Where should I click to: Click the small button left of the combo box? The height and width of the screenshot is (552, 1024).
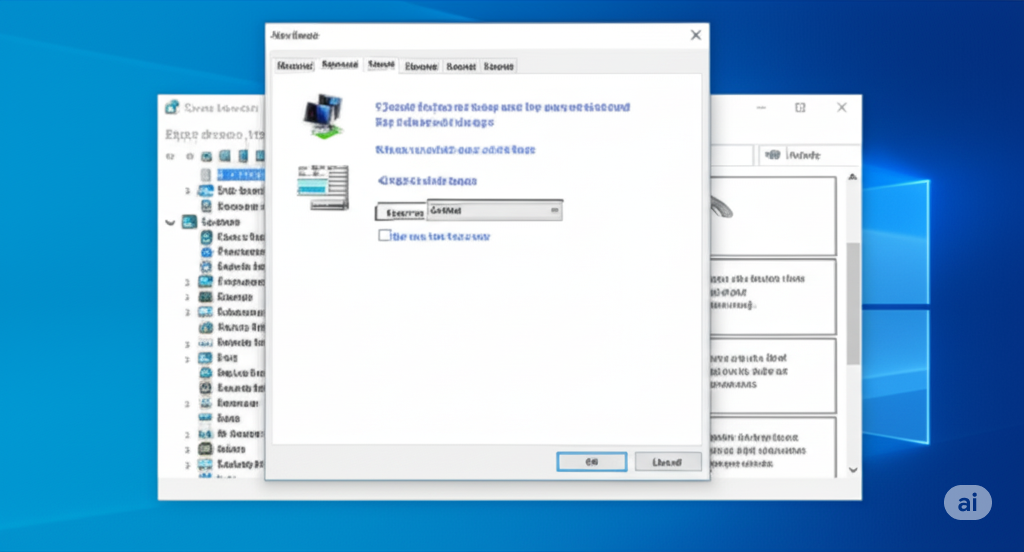click(401, 213)
